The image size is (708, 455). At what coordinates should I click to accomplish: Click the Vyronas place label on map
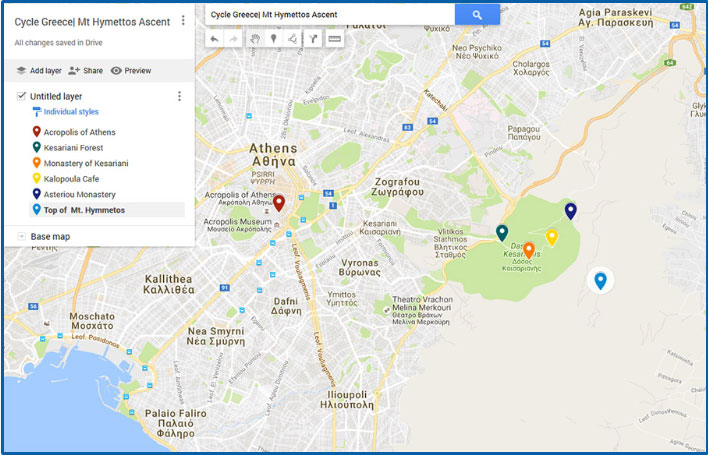pyautogui.click(x=360, y=267)
